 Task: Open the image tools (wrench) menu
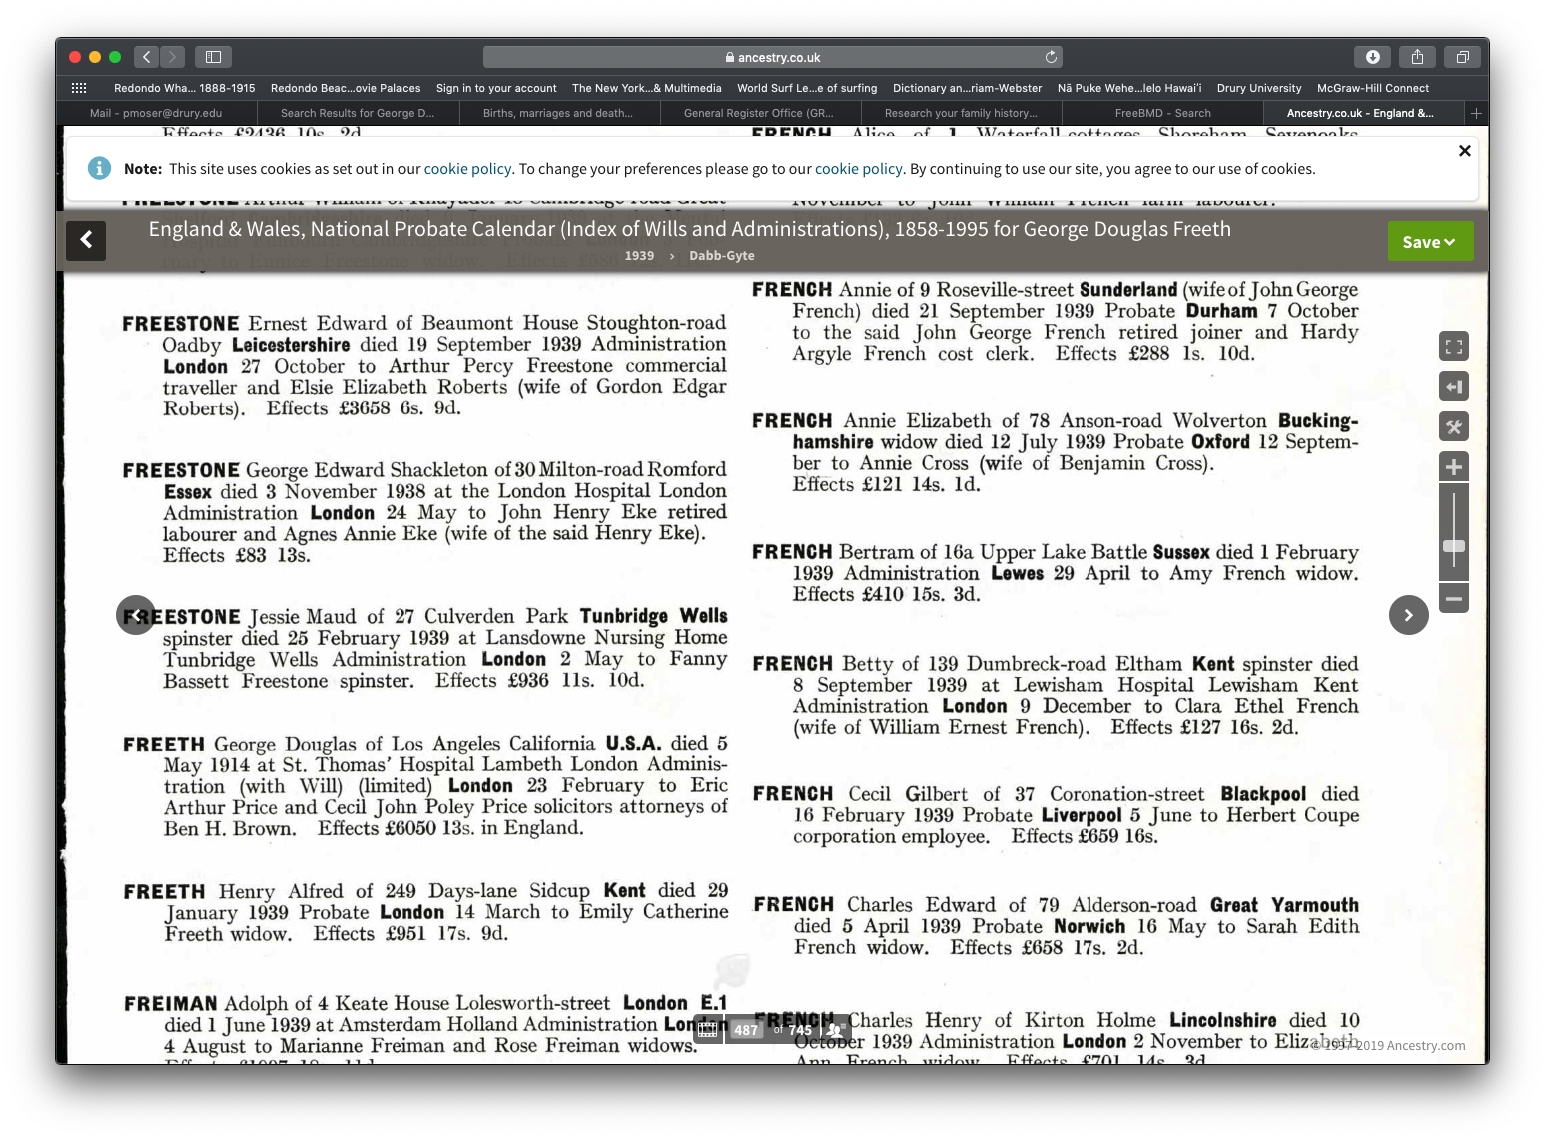(1453, 427)
